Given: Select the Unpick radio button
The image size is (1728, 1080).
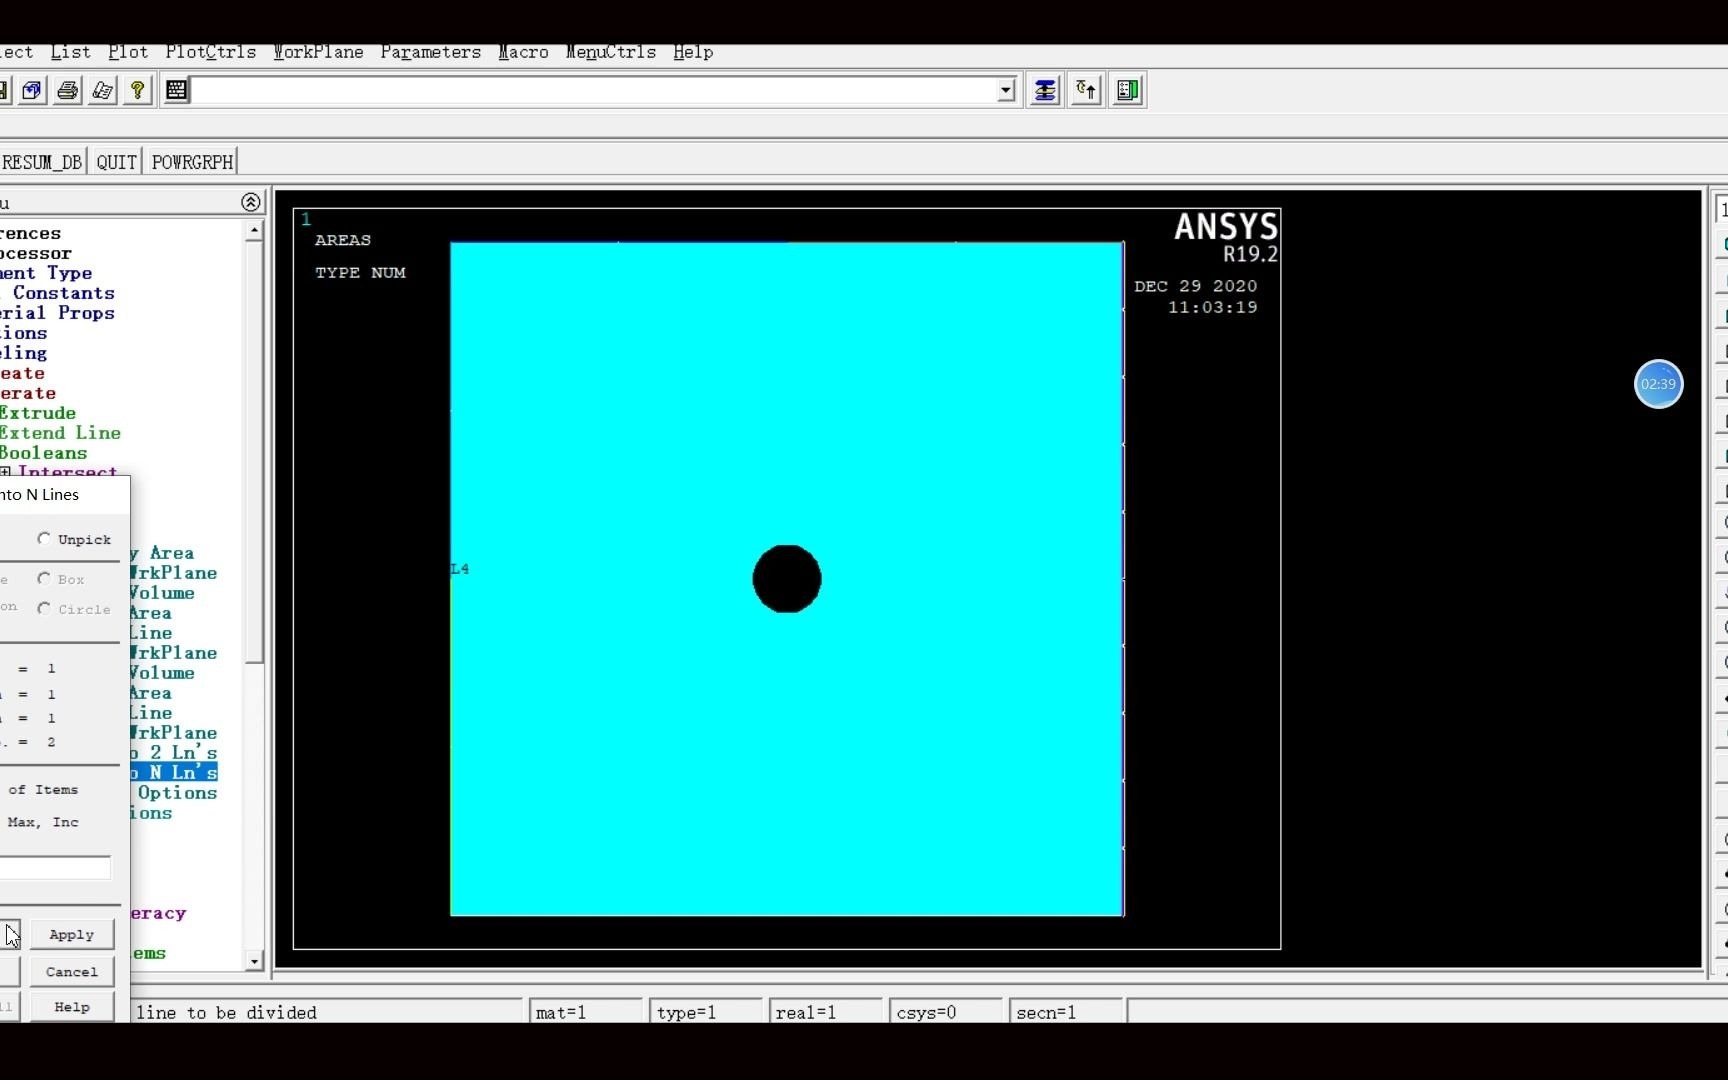Looking at the screenshot, I should [x=45, y=539].
